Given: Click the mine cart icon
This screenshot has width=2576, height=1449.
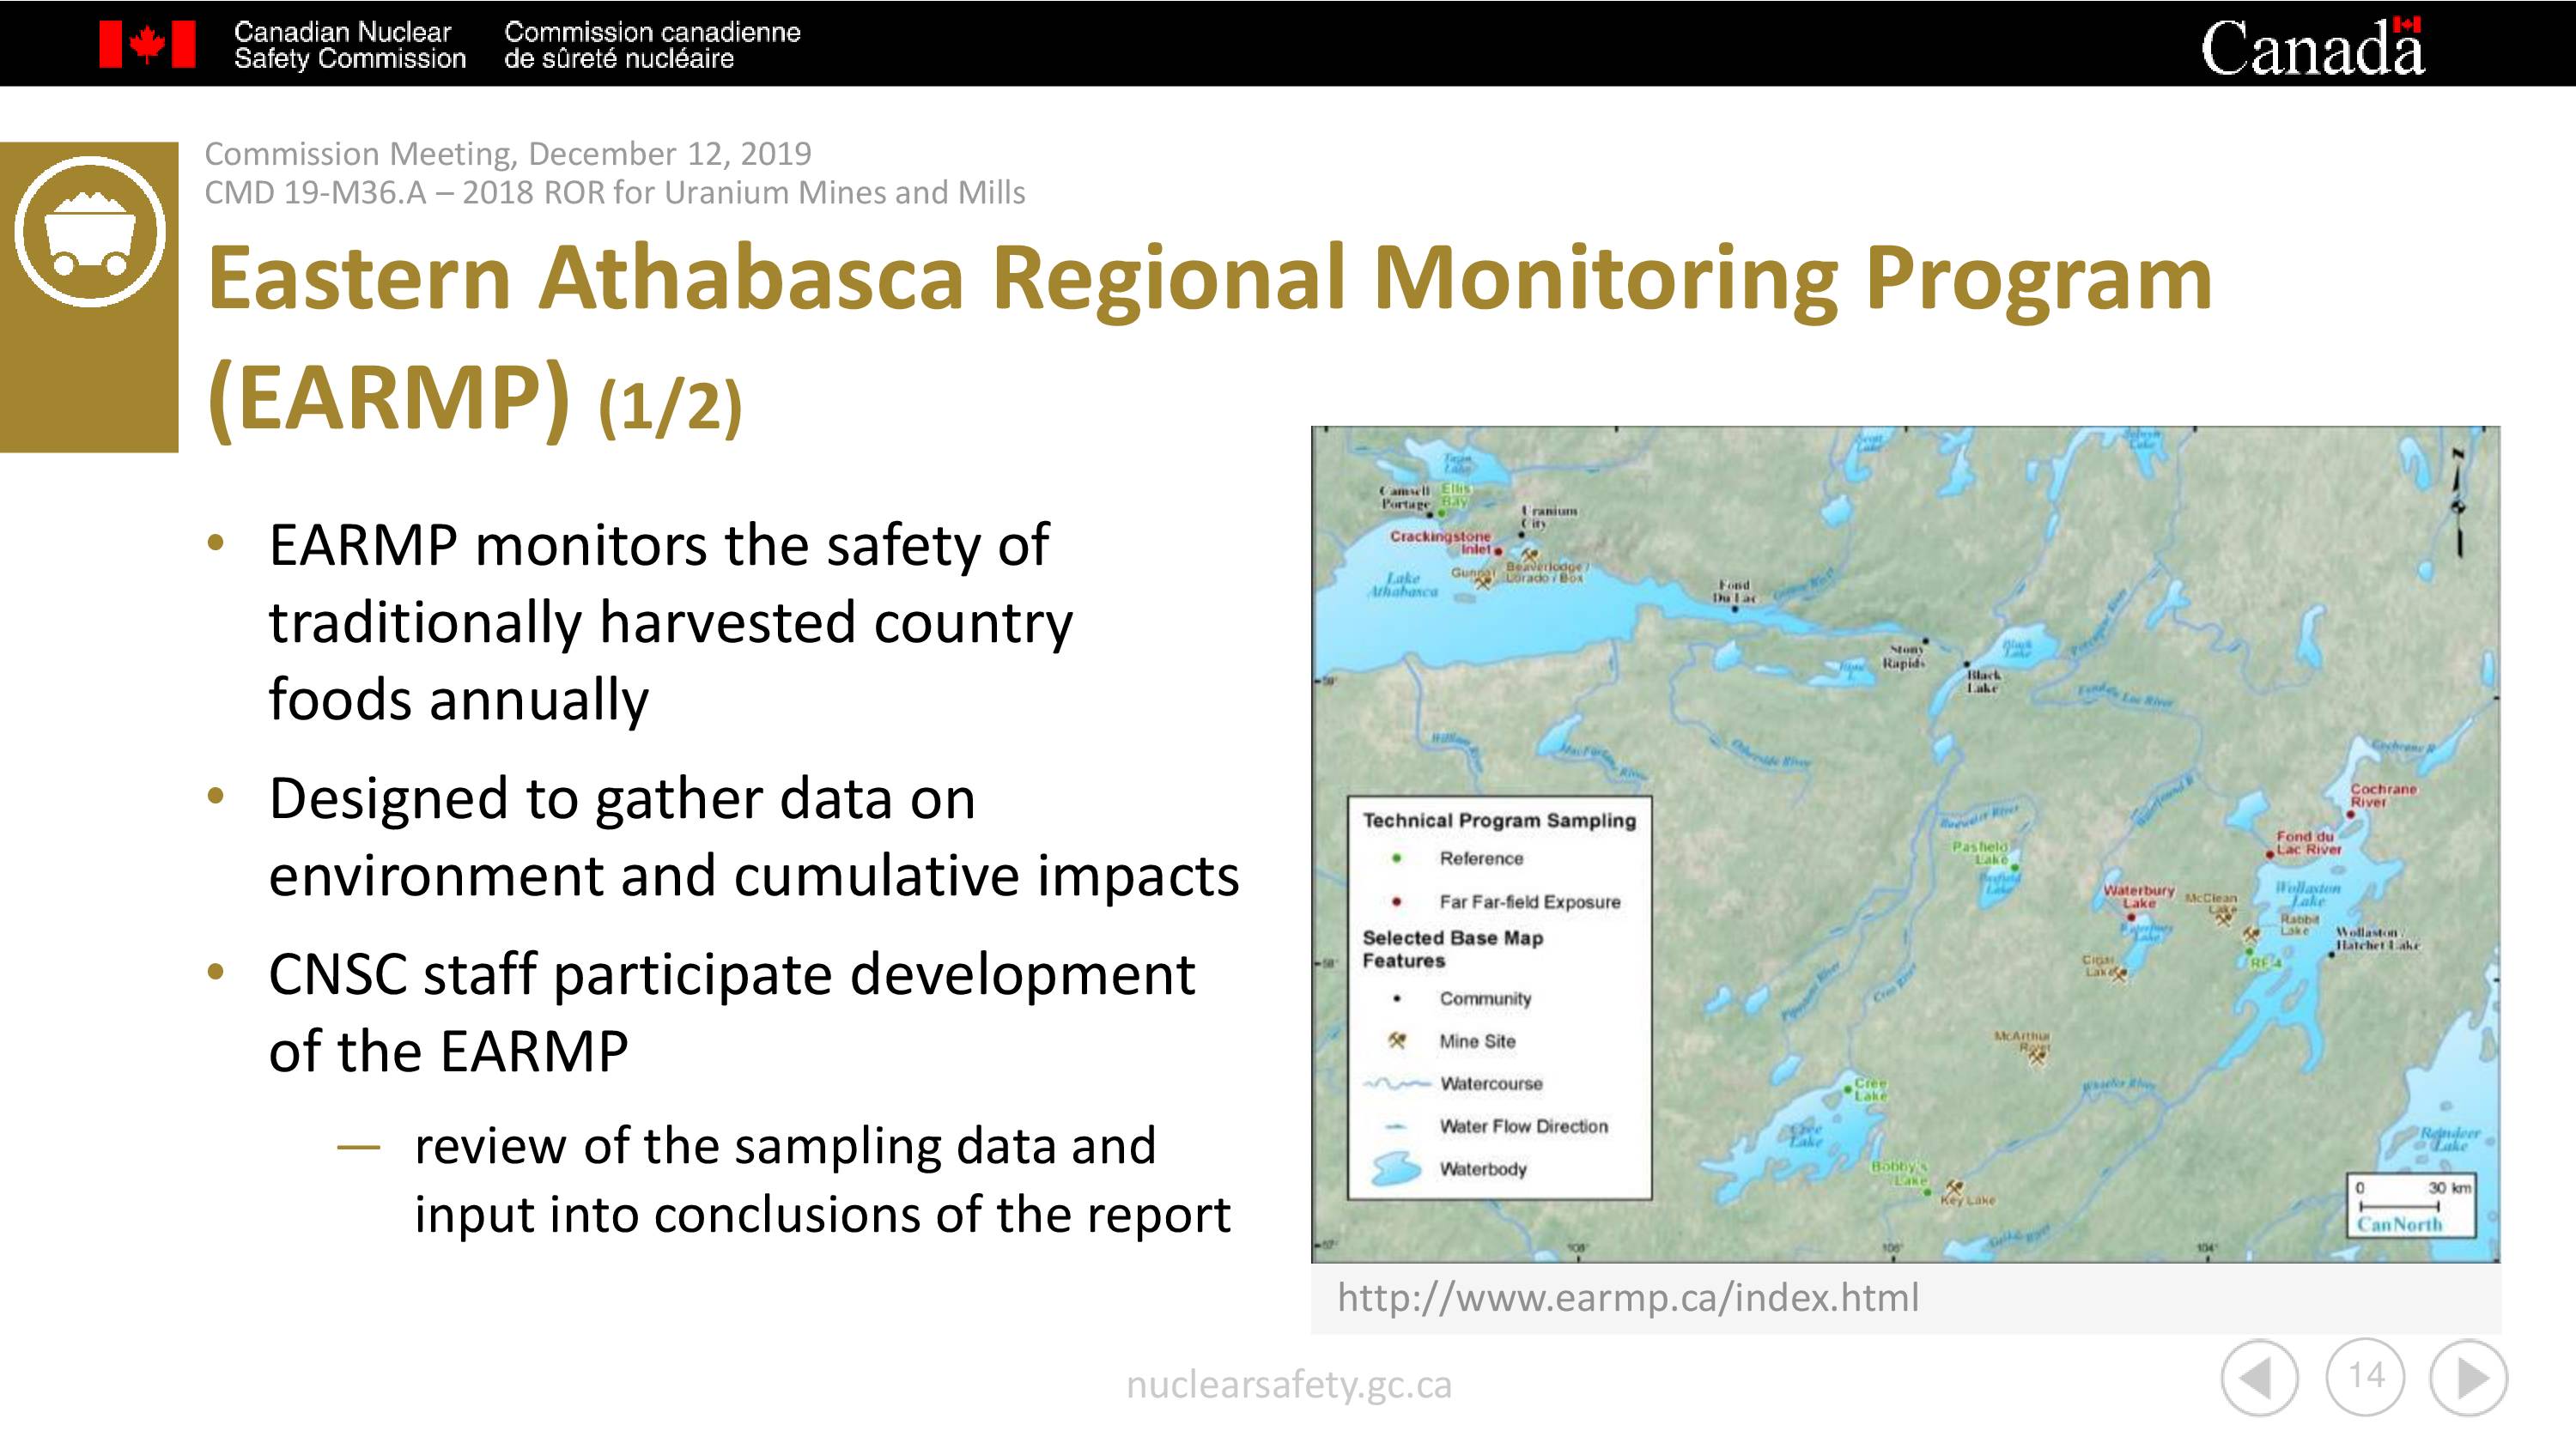Looking at the screenshot, I should point(90,232).
